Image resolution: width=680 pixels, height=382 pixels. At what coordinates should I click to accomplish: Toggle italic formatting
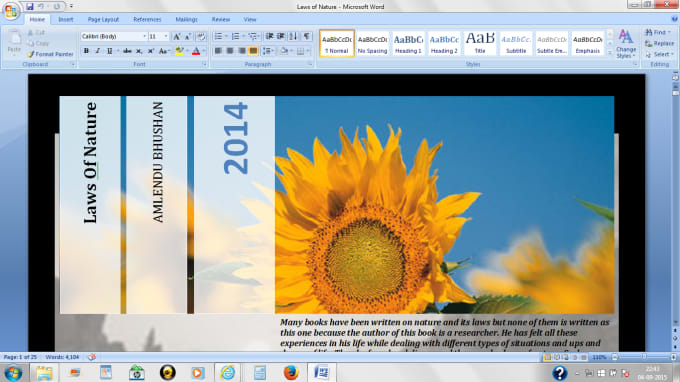(x=98, y=51)
